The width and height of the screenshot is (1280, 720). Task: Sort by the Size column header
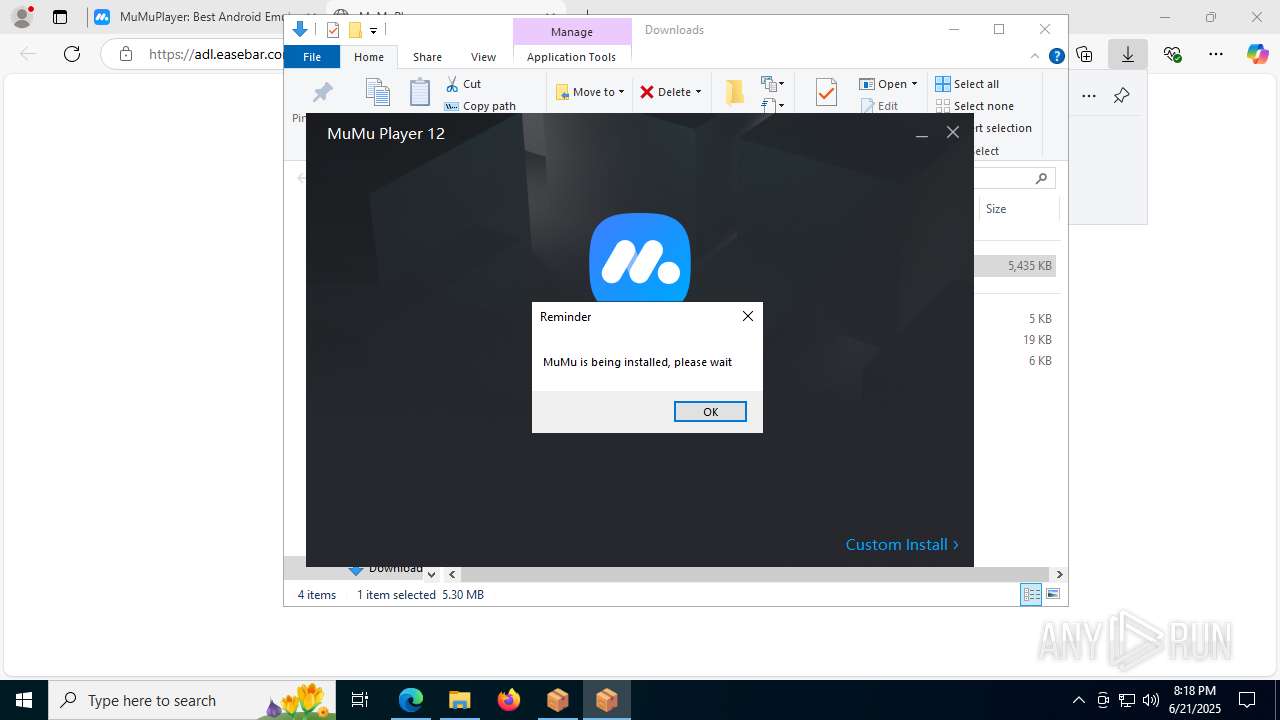pos(1017,209)
